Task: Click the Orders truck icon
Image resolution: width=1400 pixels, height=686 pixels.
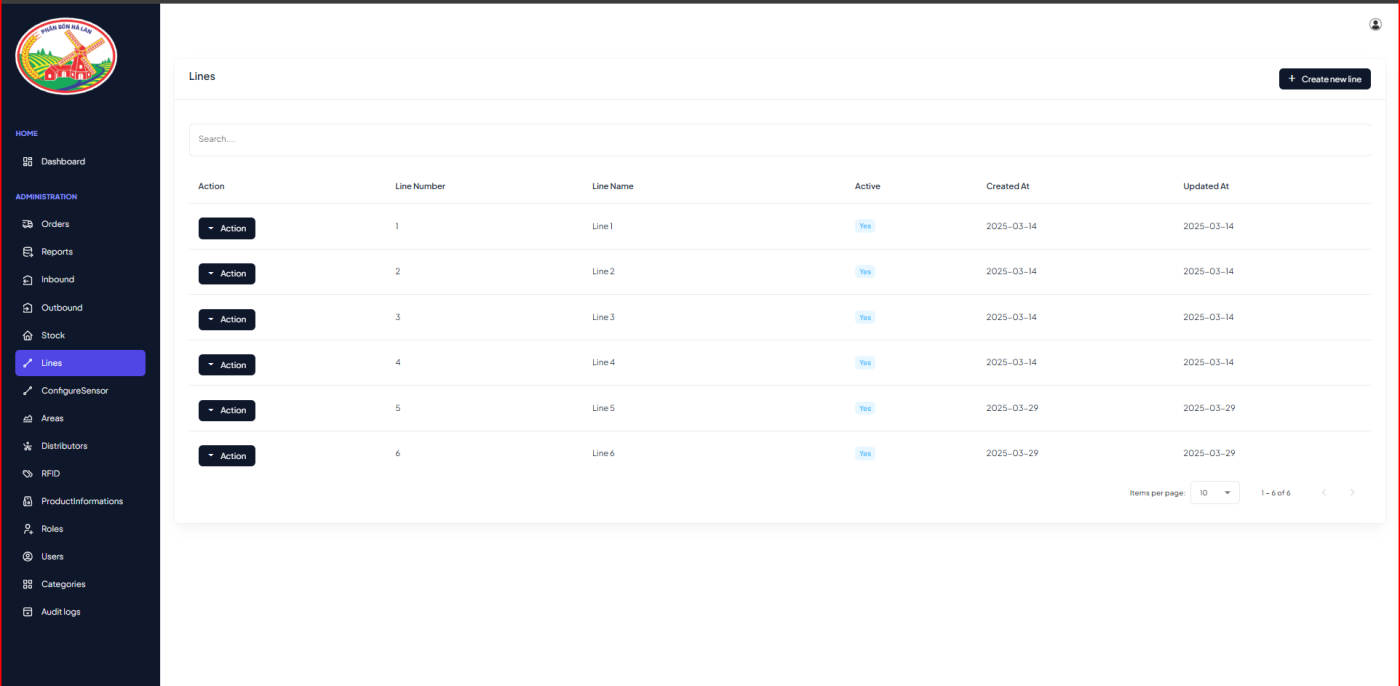Action: (x=28, y=224)
